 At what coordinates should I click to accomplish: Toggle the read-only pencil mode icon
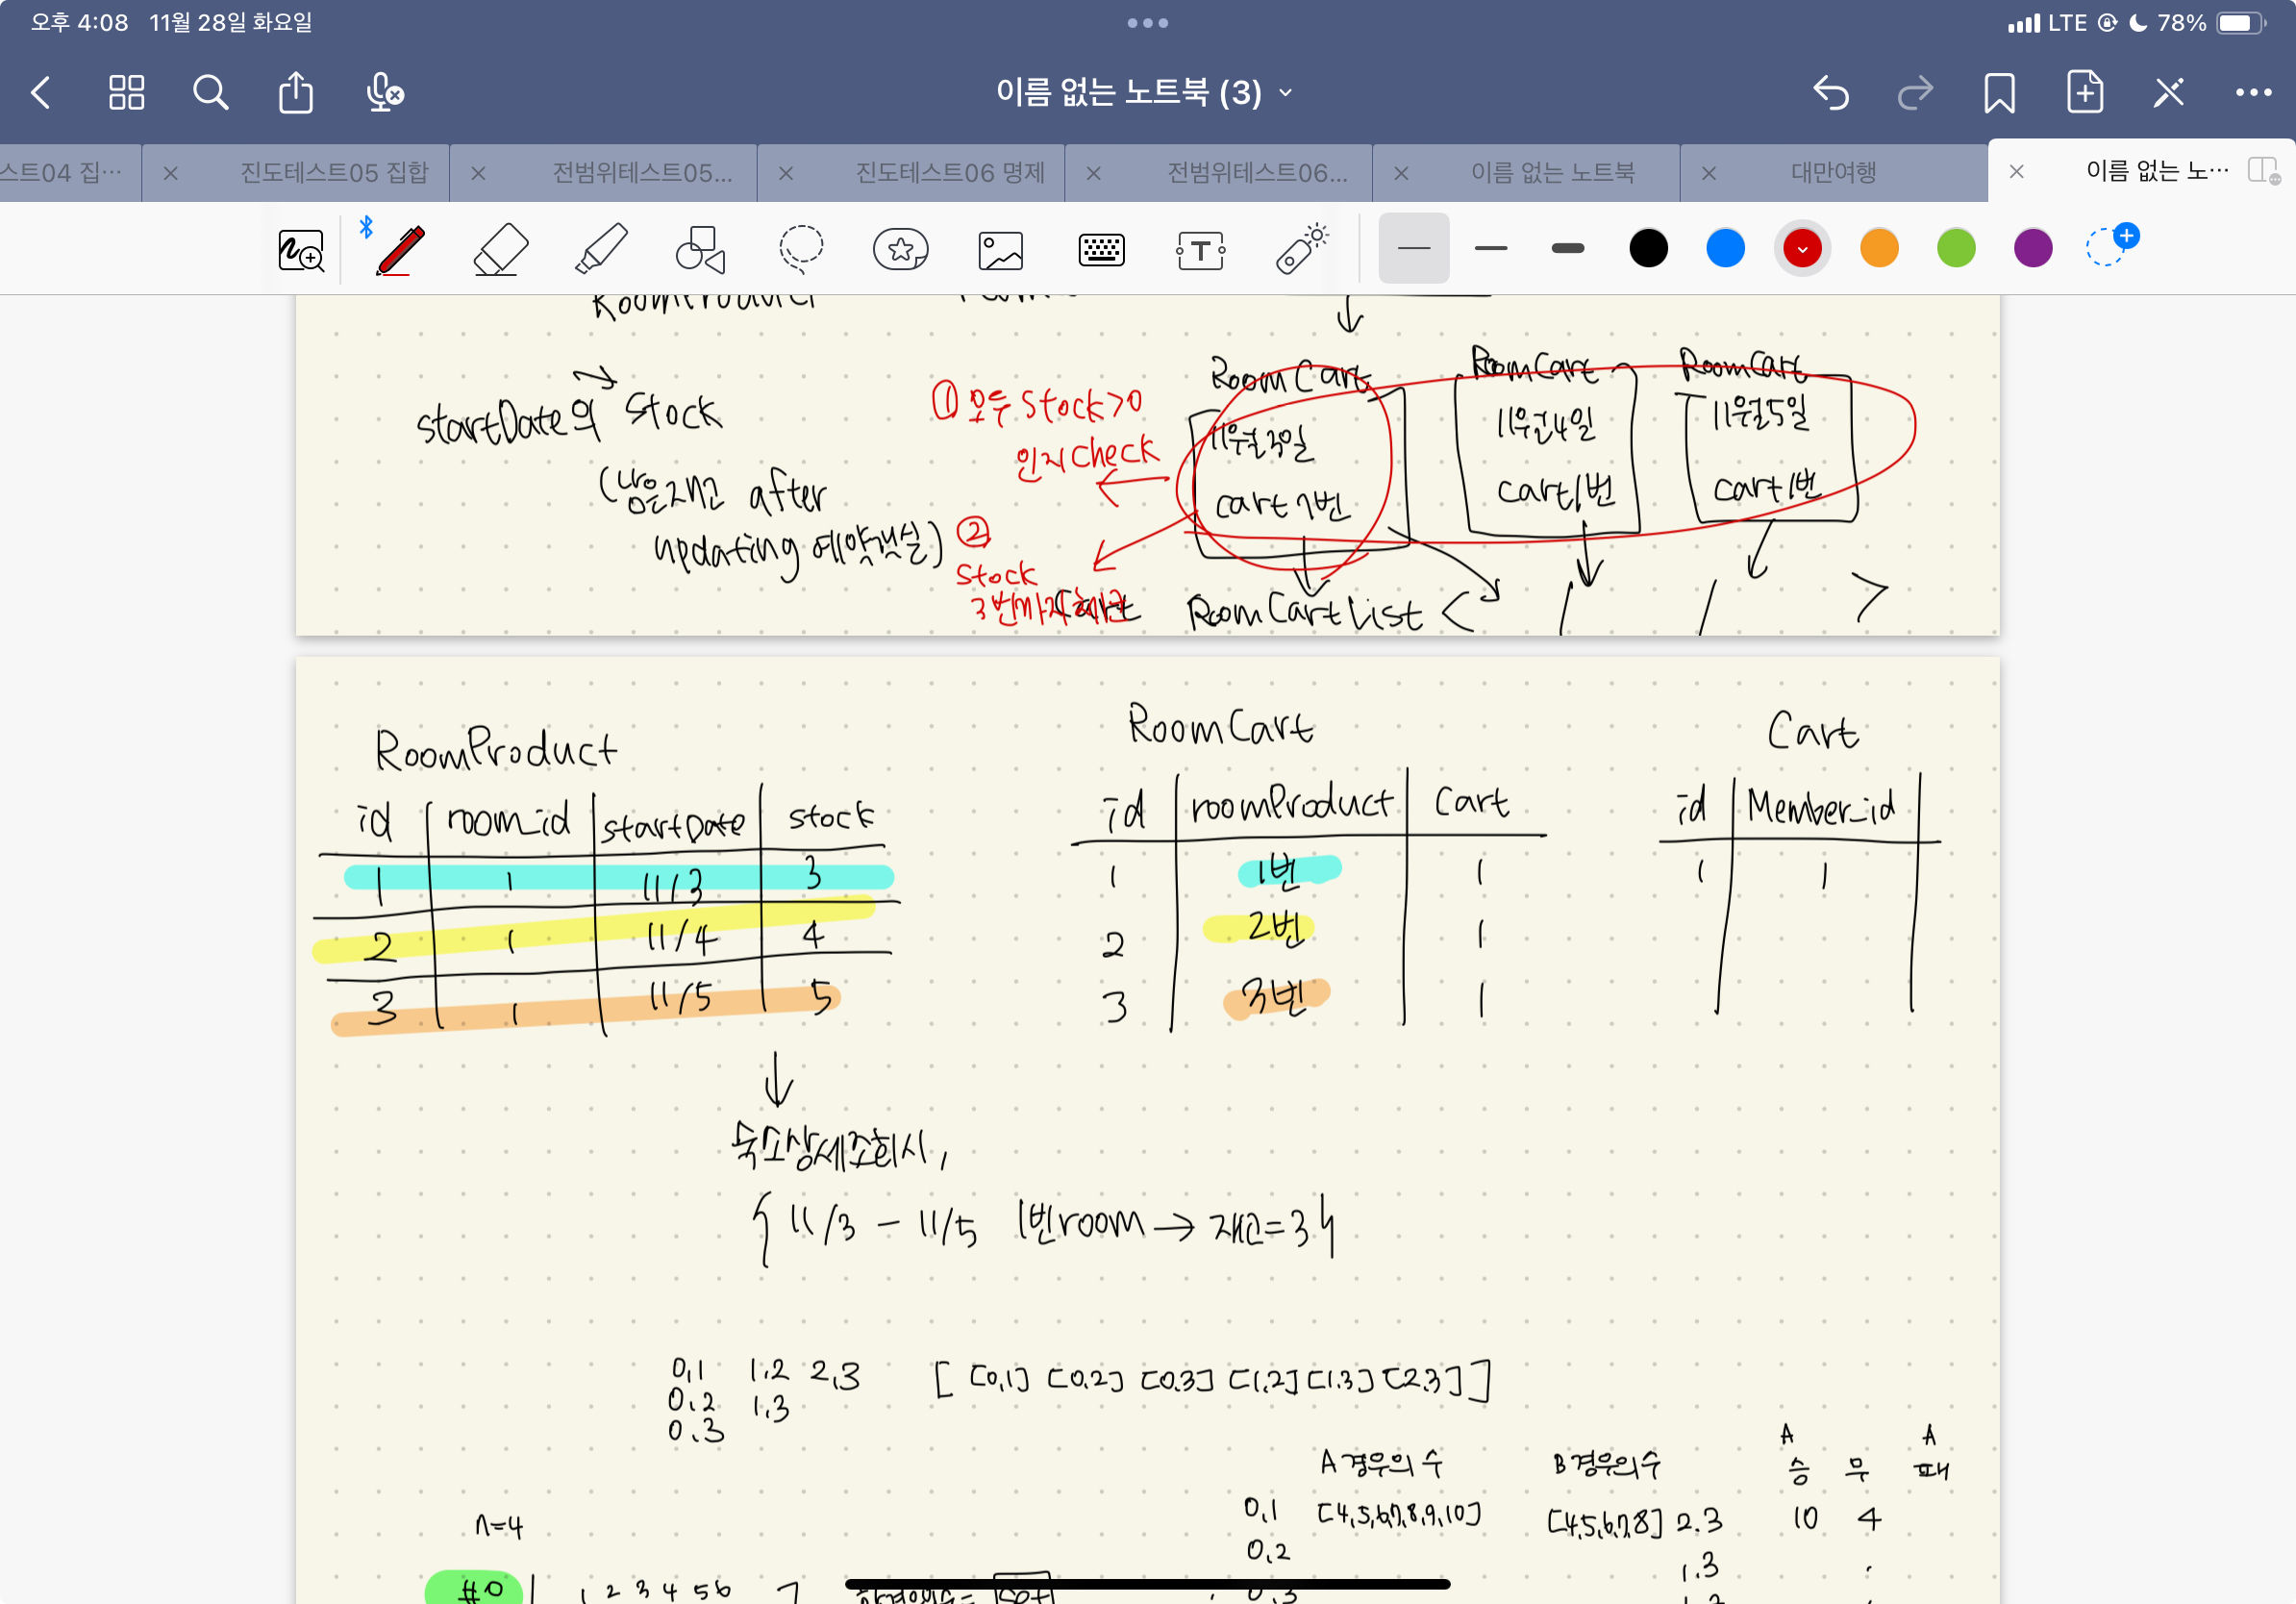point(2169,93)
